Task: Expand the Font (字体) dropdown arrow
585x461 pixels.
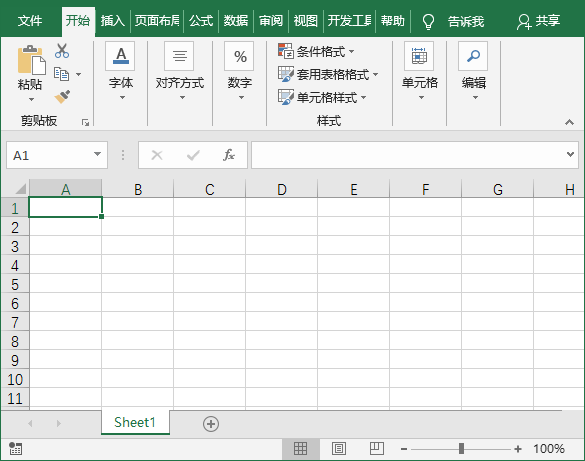Action: click(122, 98)
